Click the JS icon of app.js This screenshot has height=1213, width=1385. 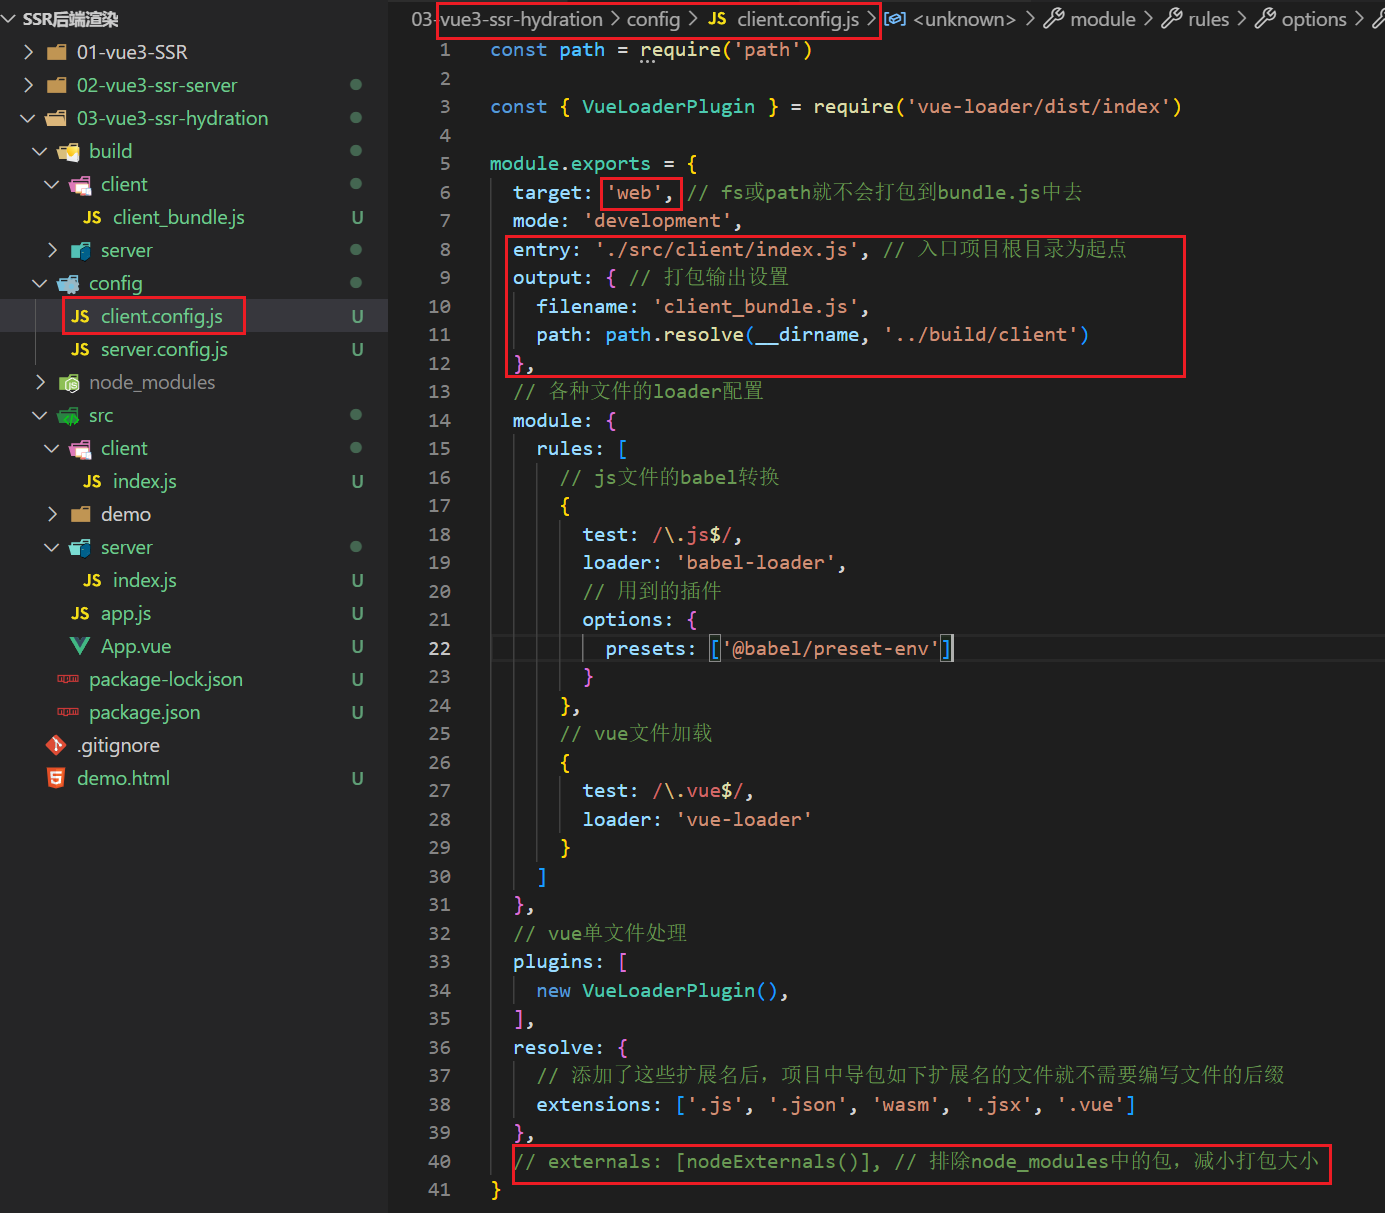(80, 614)
